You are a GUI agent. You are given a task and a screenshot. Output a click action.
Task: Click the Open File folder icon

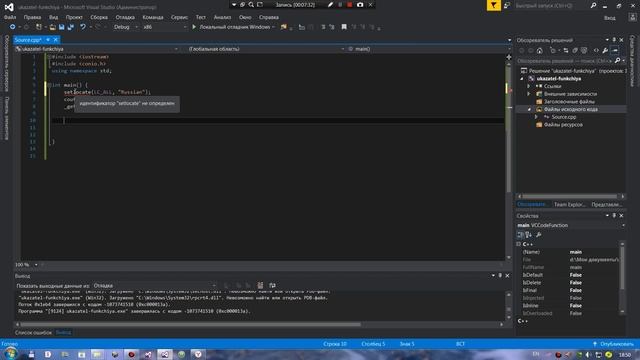tap(53, 27)
